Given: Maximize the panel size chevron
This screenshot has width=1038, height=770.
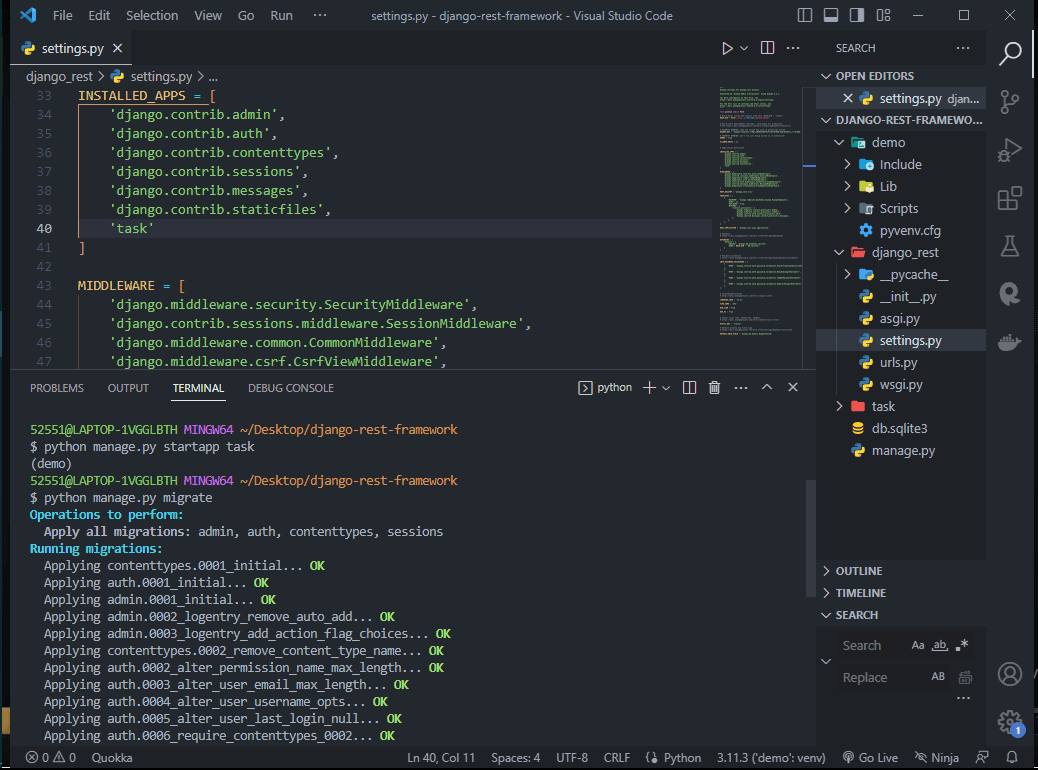Looking at the screenshot, I should coord(767,387).
